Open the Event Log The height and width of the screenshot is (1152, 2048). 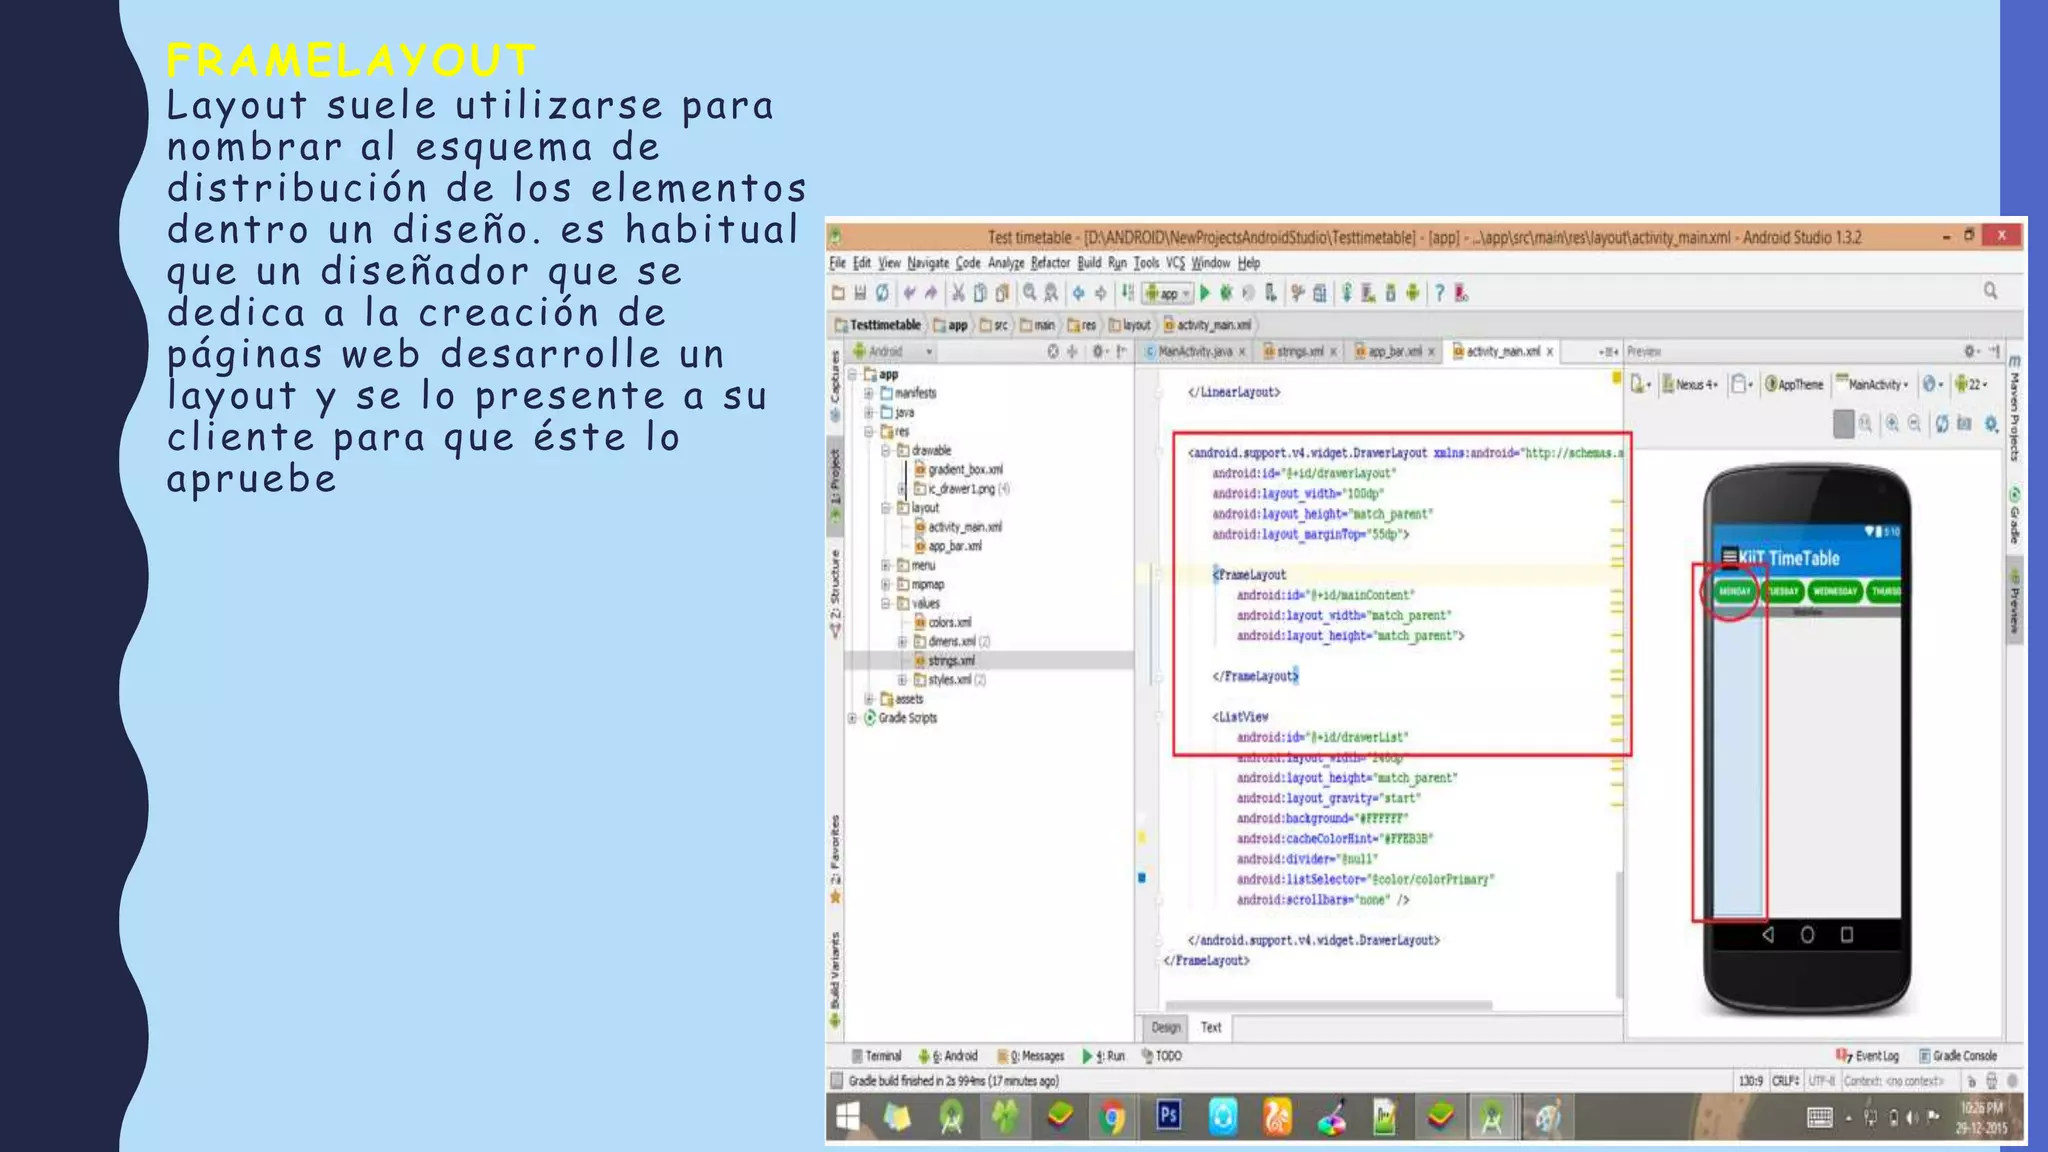point(1867,1056)
